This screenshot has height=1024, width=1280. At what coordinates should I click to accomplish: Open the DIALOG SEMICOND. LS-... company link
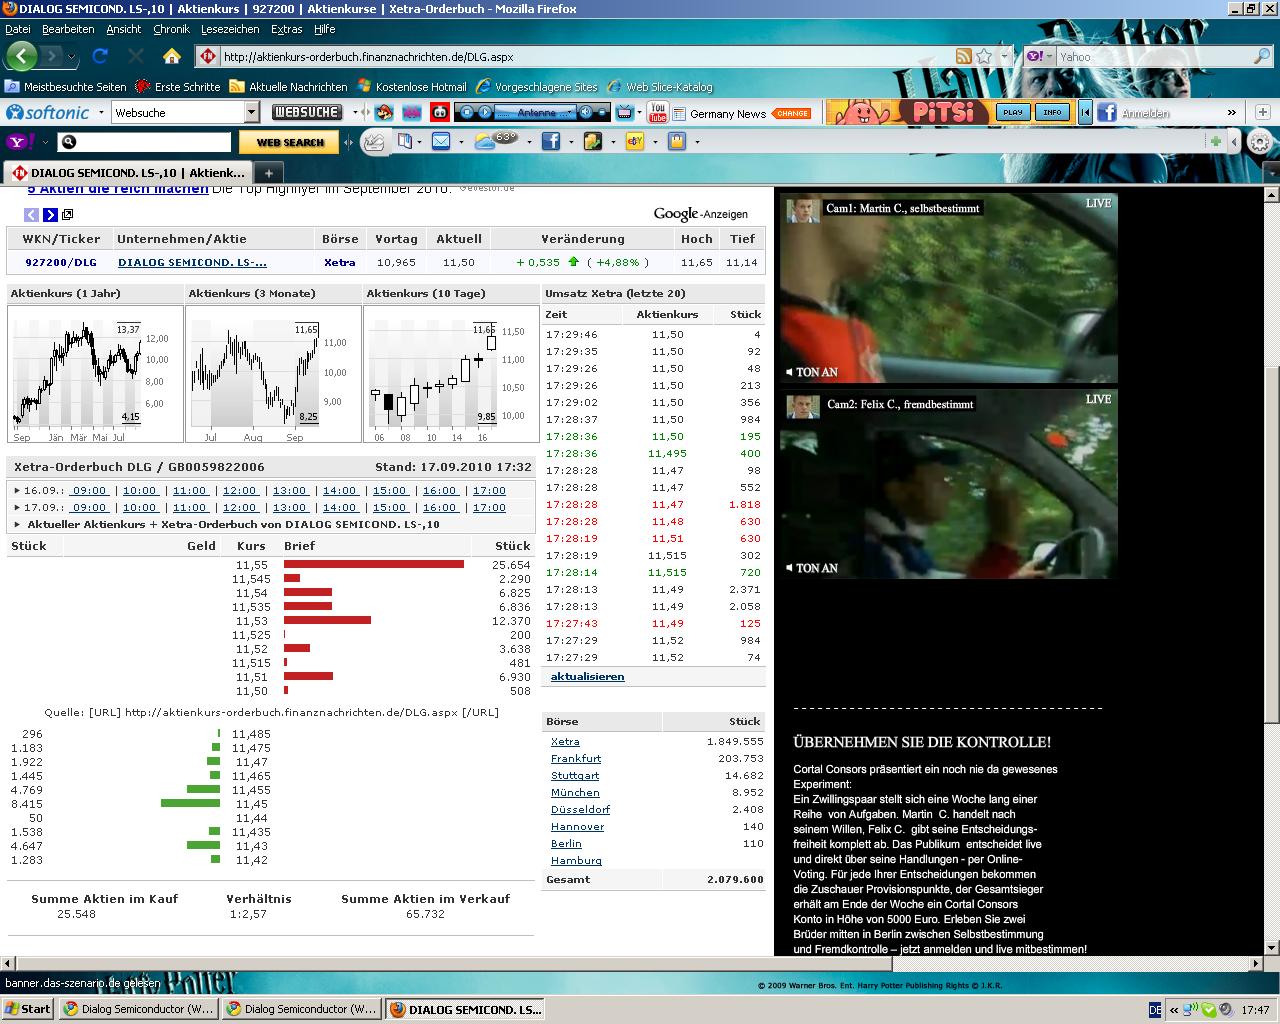click(x=192, y=263)
